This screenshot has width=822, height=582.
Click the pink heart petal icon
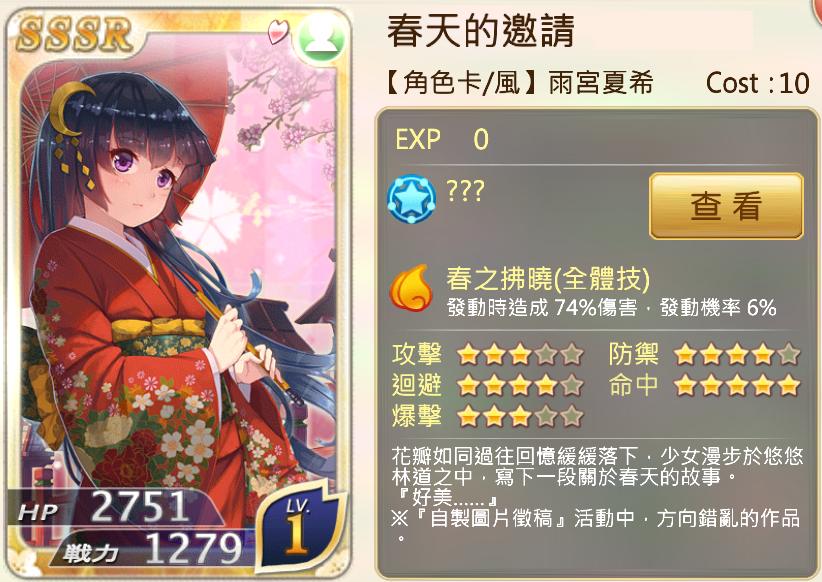click(278, 31)
